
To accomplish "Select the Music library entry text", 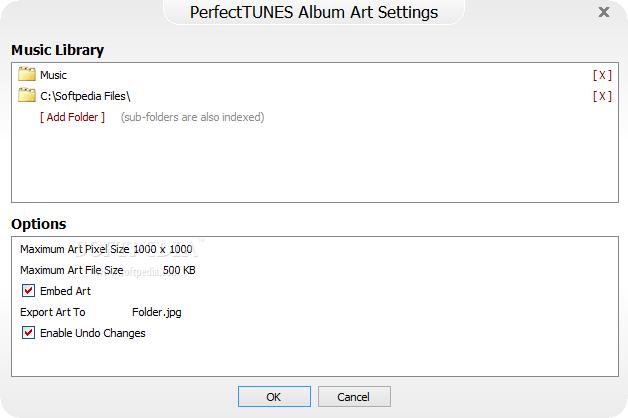I will click(x=53, y=75).
